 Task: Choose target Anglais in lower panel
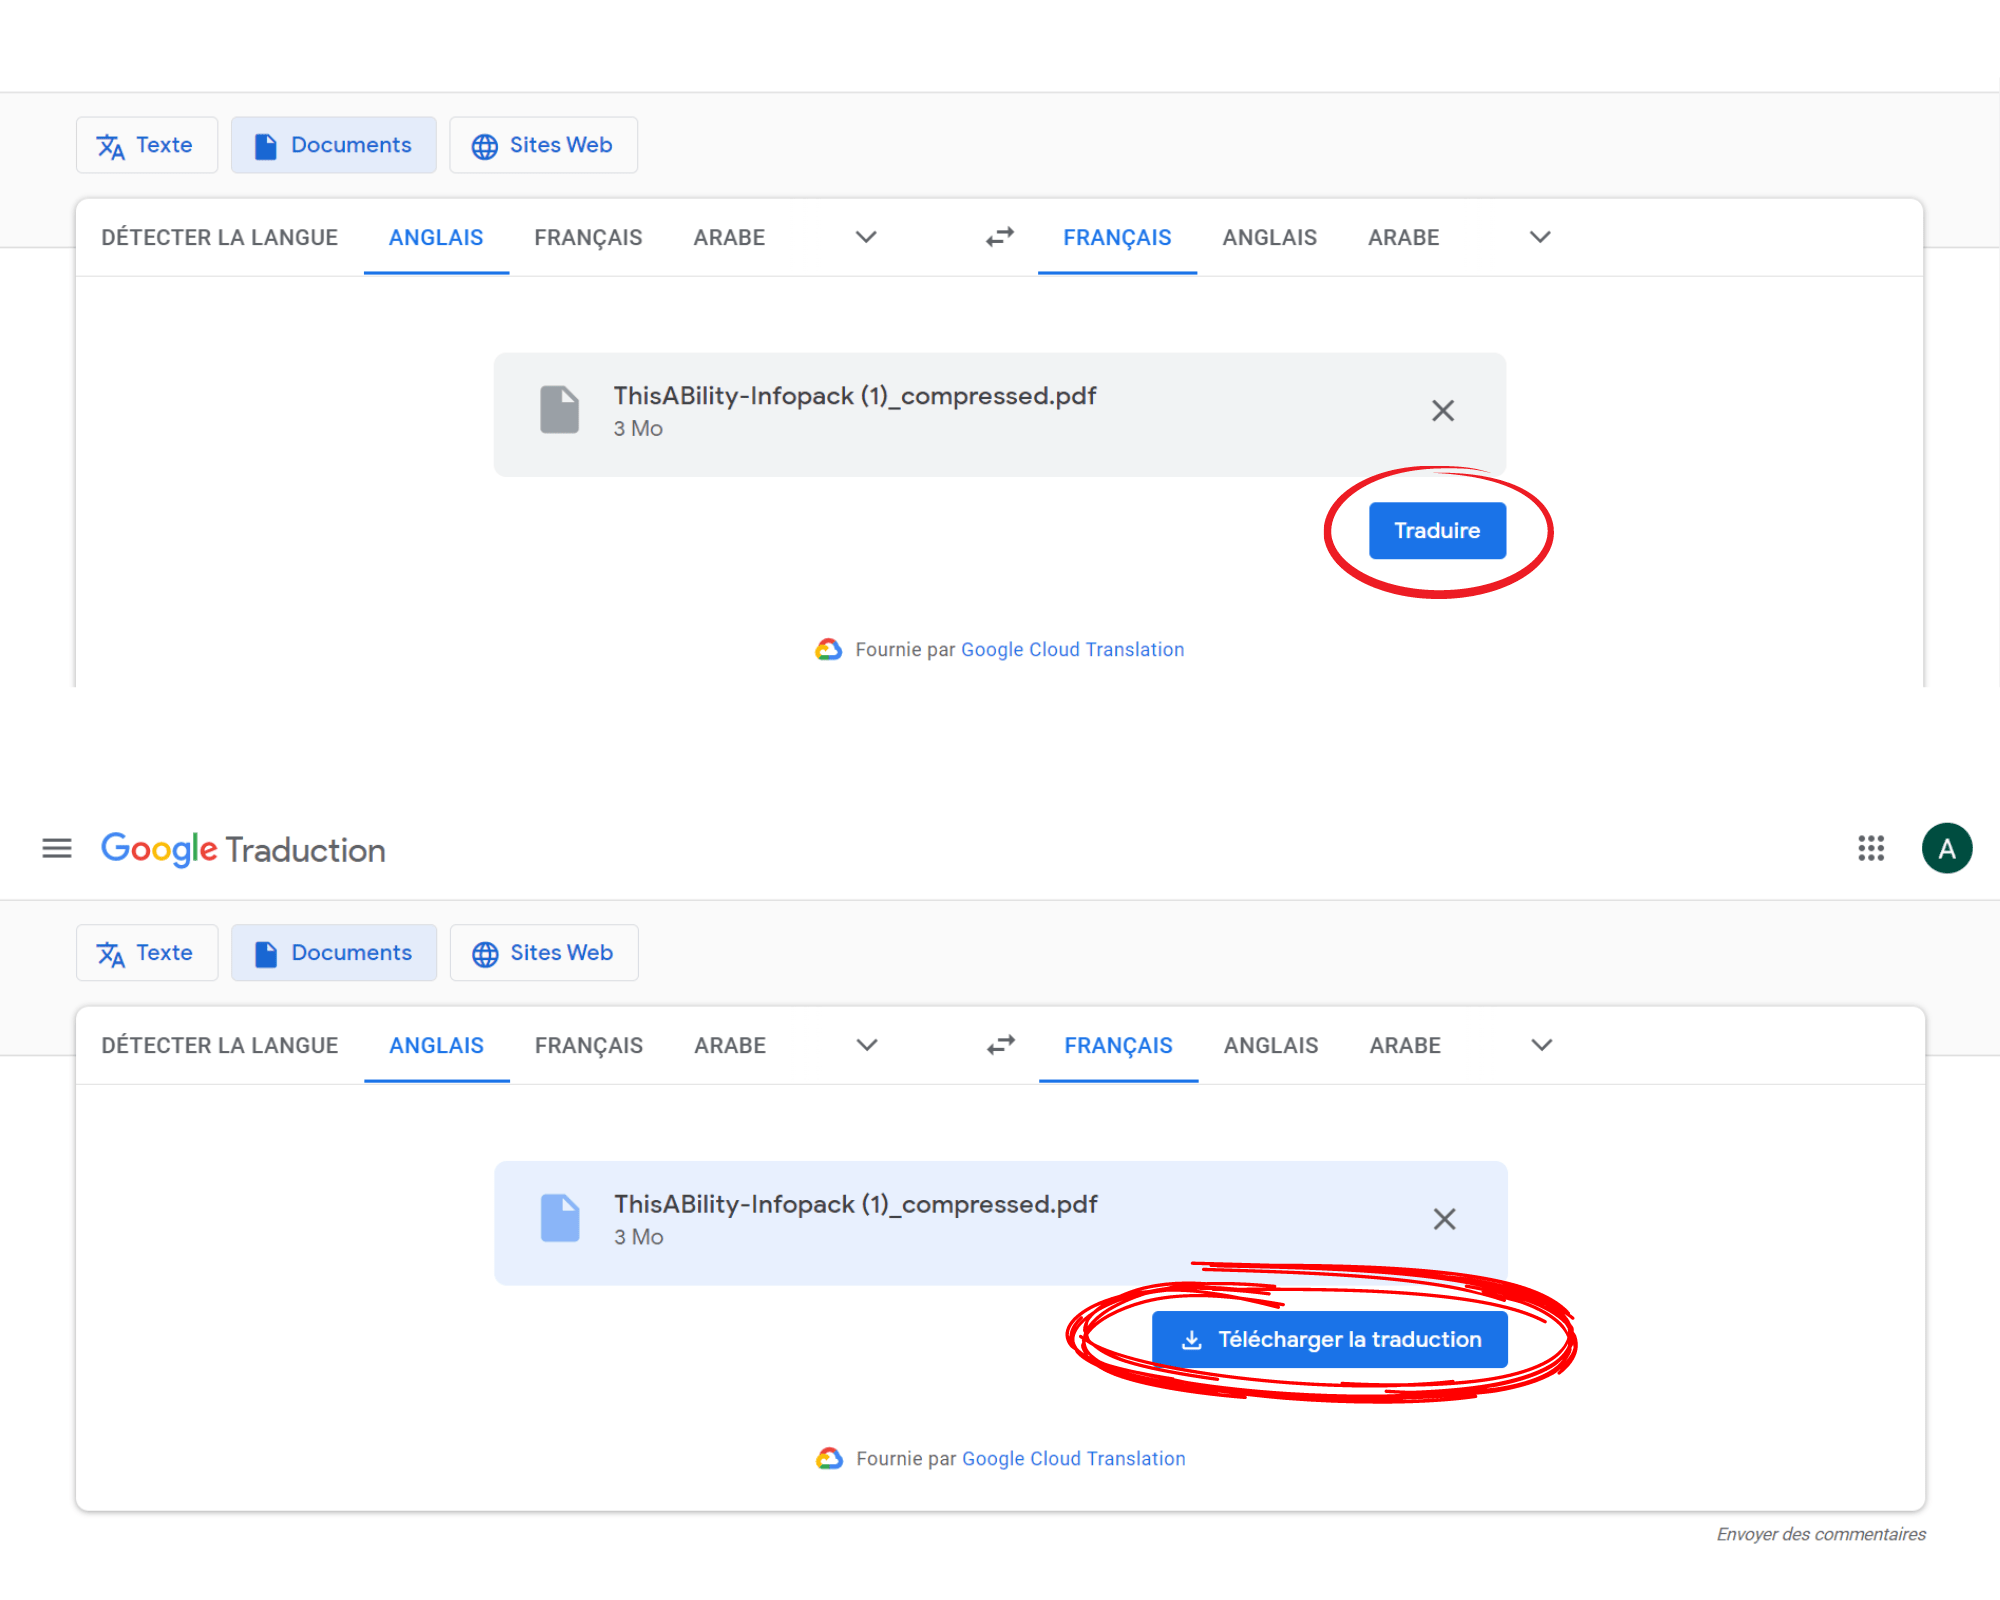pyautogui.click(x=1271, y=1046)
